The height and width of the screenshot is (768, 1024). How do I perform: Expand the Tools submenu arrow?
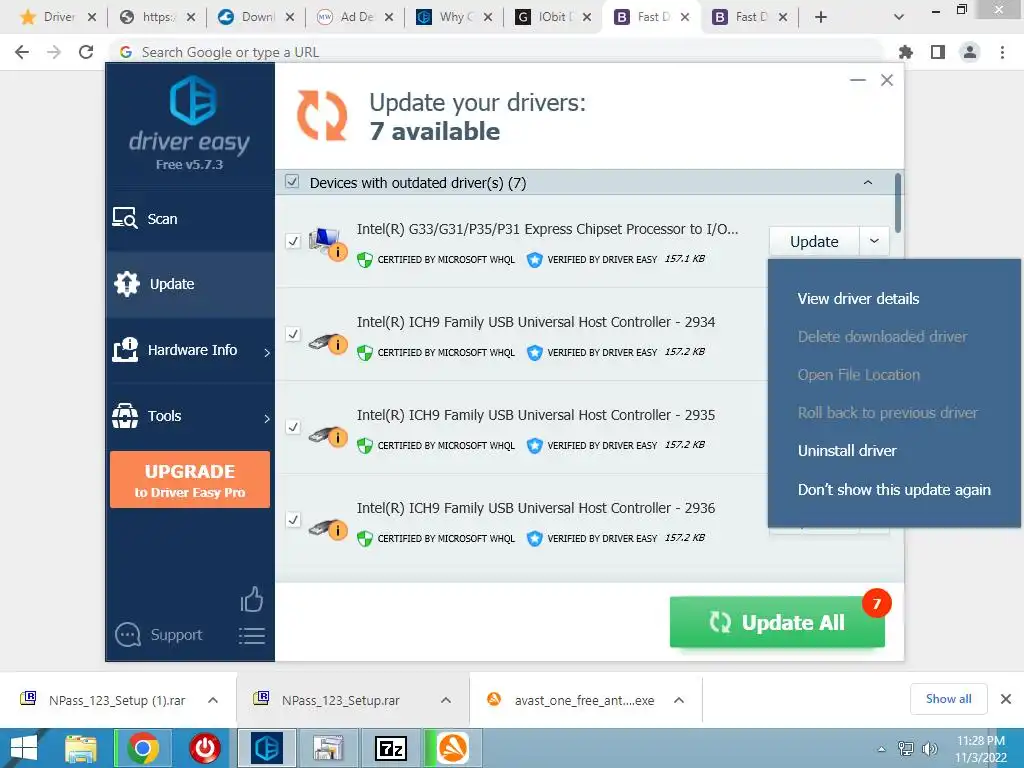point(266,419)
